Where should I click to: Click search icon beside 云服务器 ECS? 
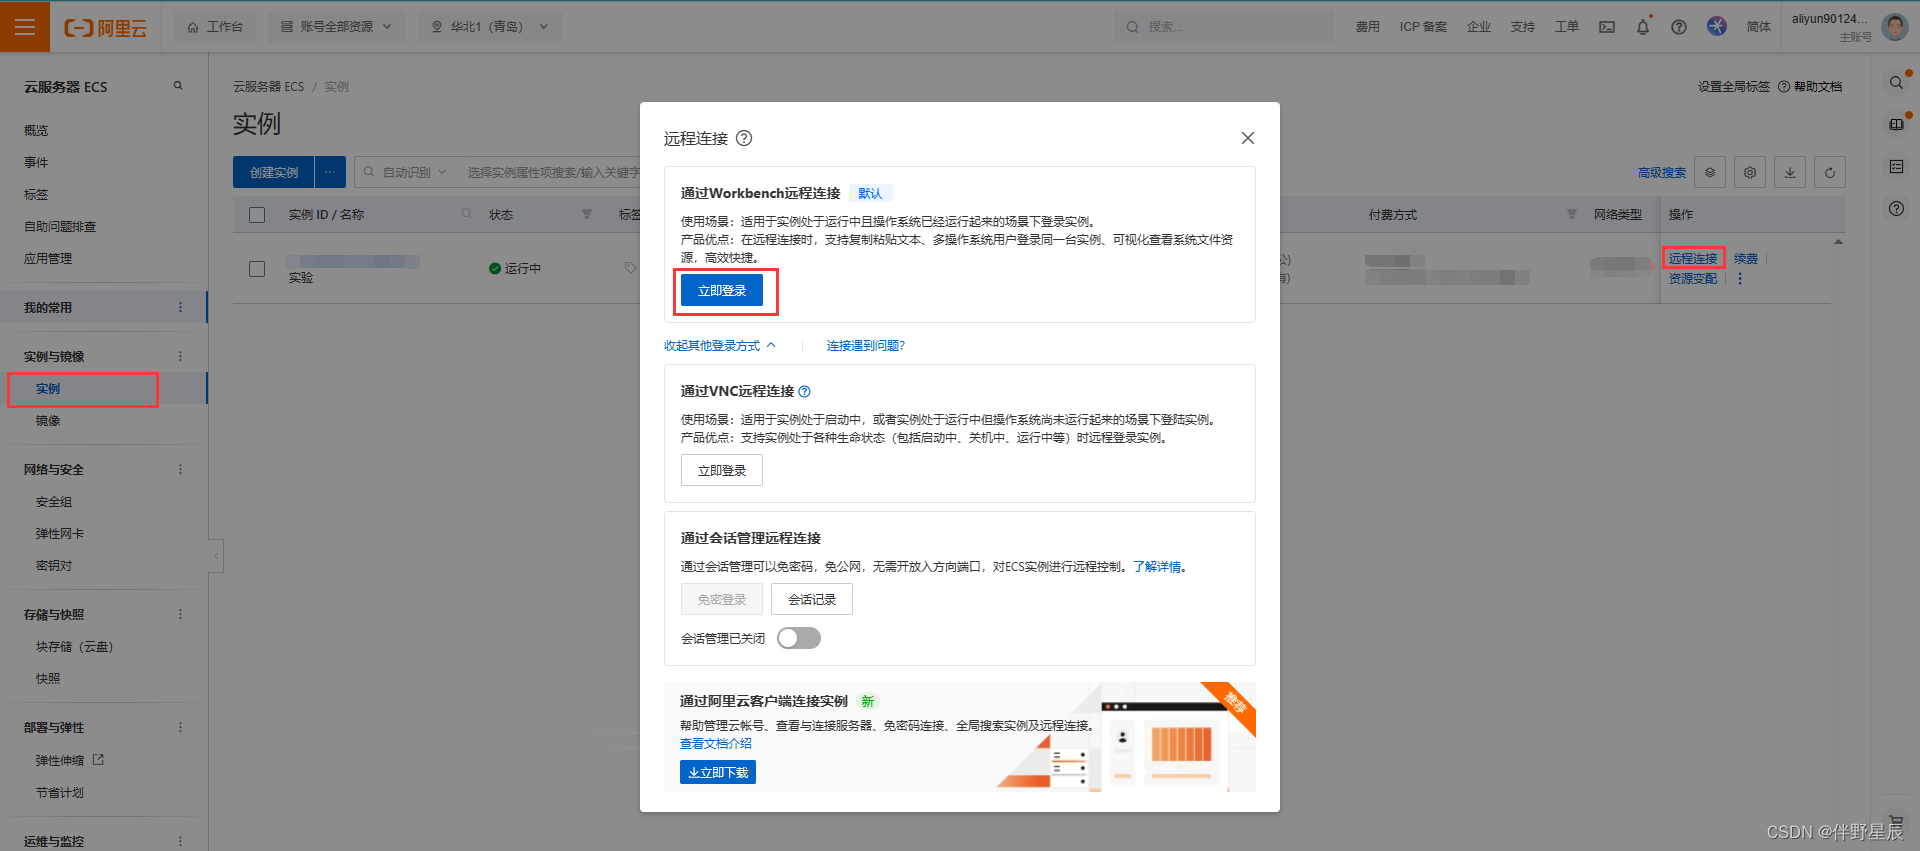178,86
